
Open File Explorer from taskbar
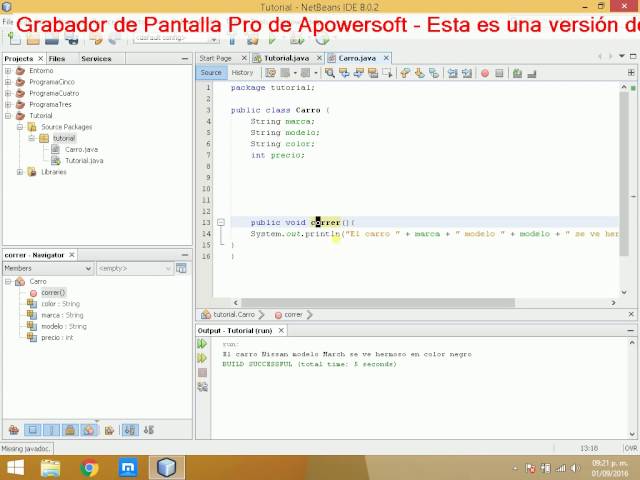click(51, 468)
